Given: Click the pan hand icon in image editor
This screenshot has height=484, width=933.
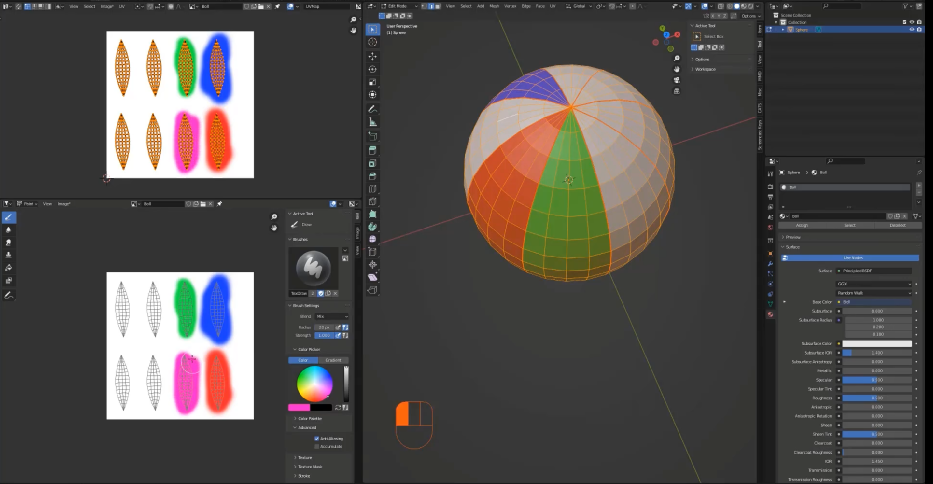Looking at the screenshot, I should click(x=274, y=228).
